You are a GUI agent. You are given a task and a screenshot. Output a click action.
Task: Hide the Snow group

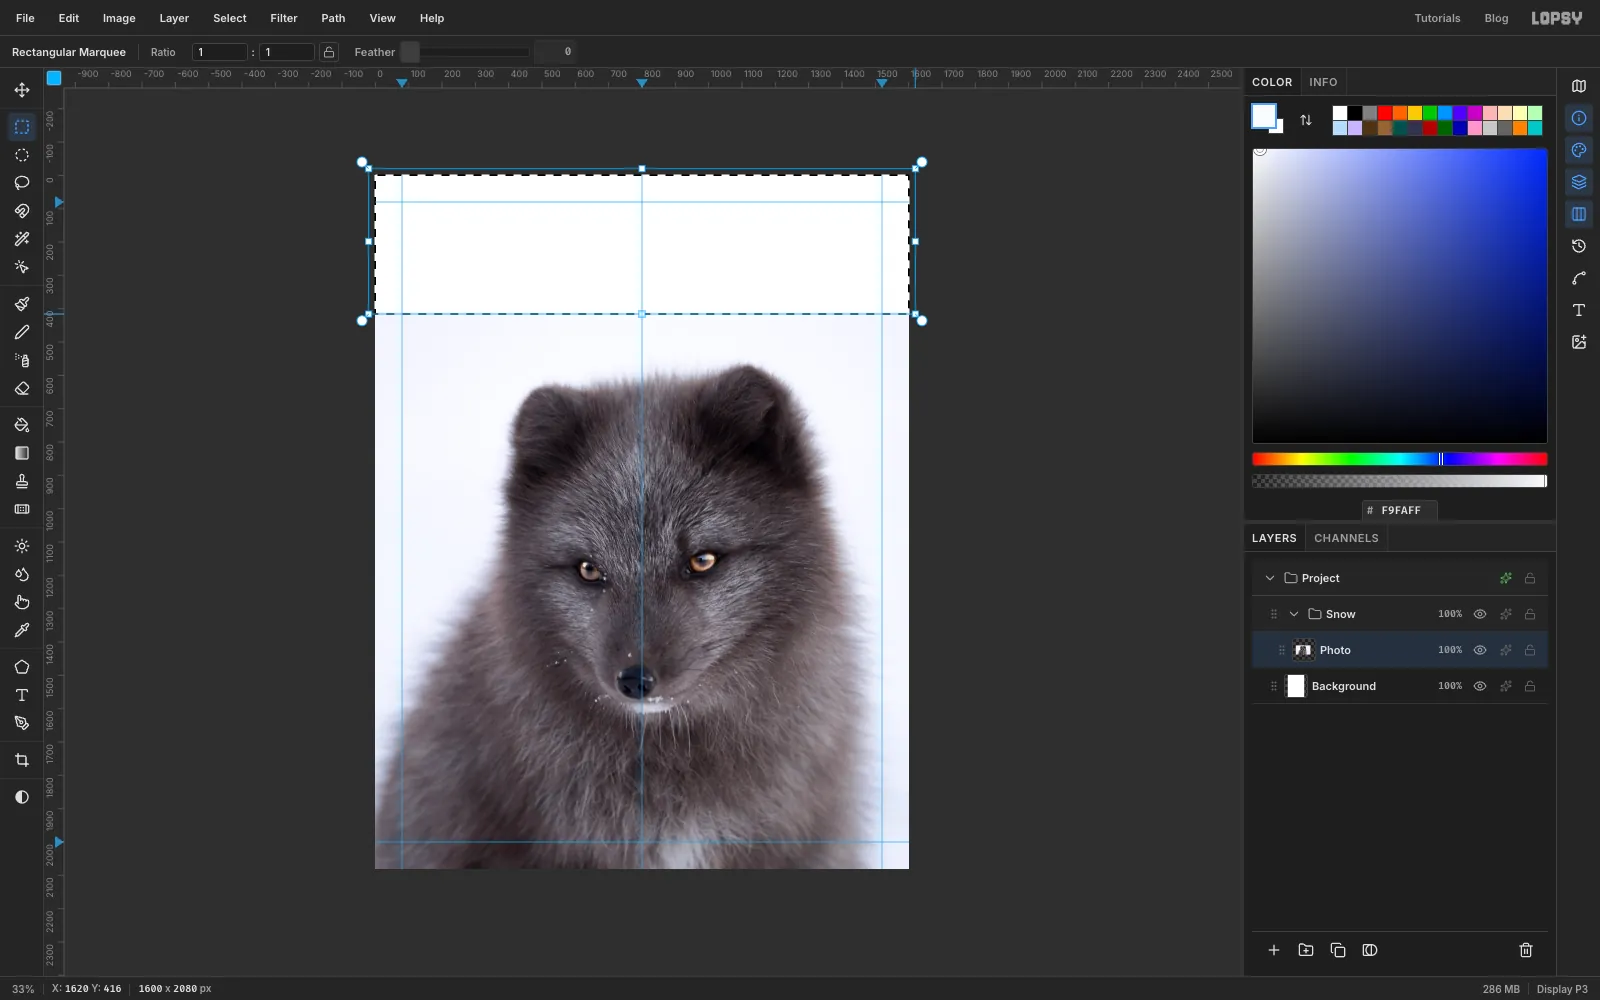(x=1480, y=614)
